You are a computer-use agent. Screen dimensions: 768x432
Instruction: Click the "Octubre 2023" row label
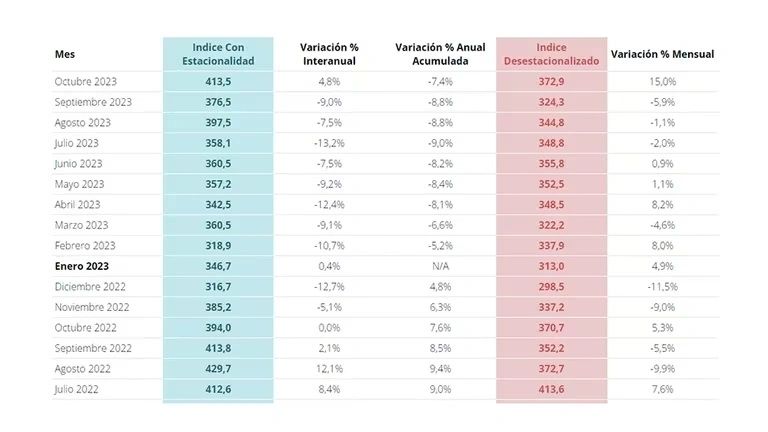click(85, 81)
